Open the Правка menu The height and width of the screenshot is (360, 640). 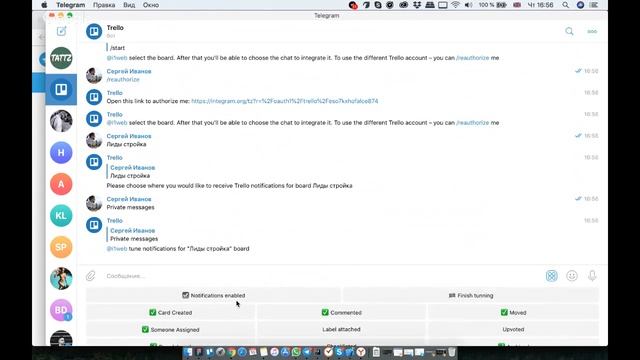pyautogui.click(x=104, y=5)
